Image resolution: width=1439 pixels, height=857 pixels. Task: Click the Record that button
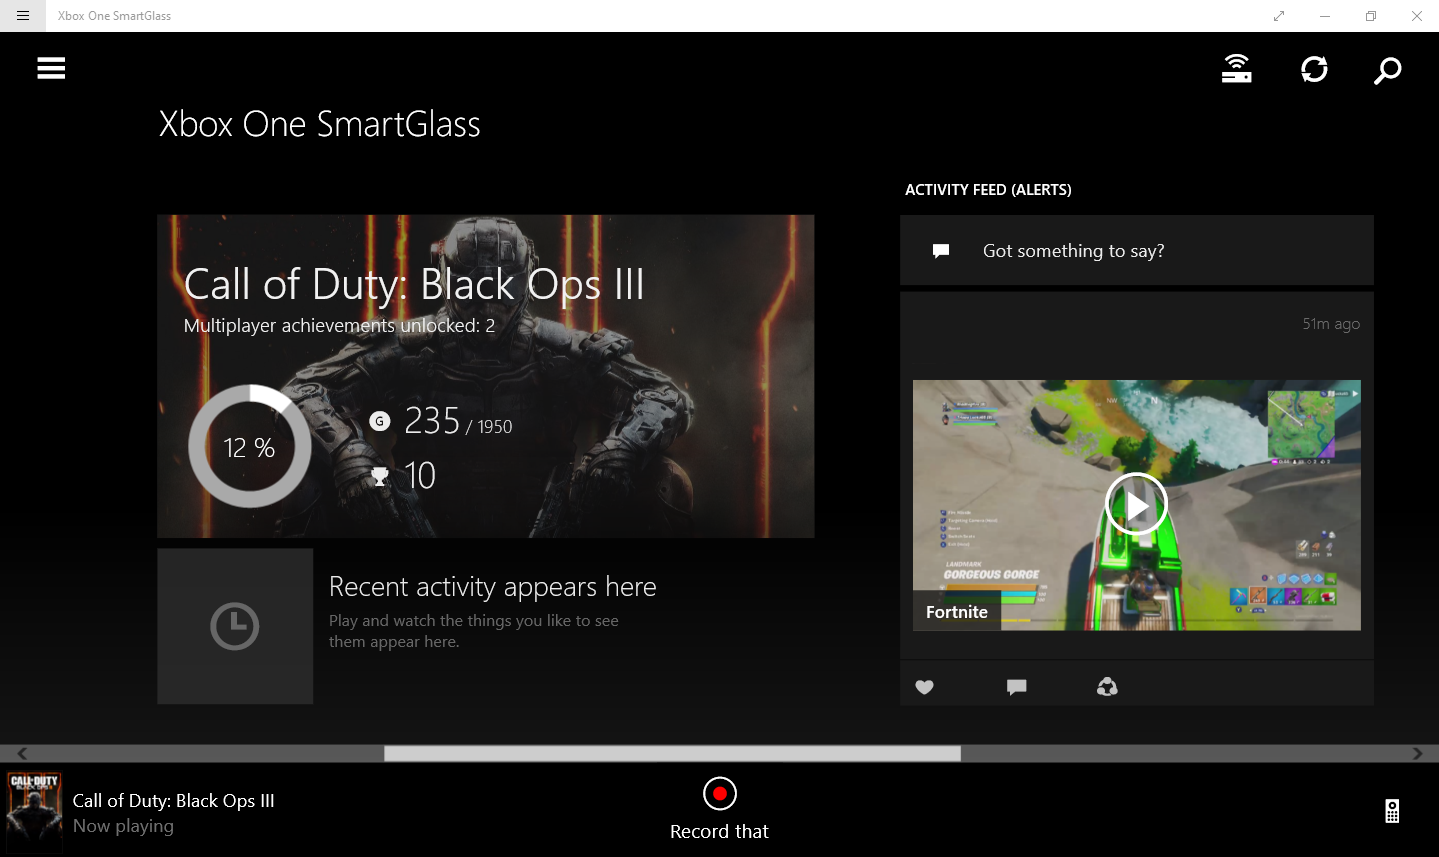(719, 810)
